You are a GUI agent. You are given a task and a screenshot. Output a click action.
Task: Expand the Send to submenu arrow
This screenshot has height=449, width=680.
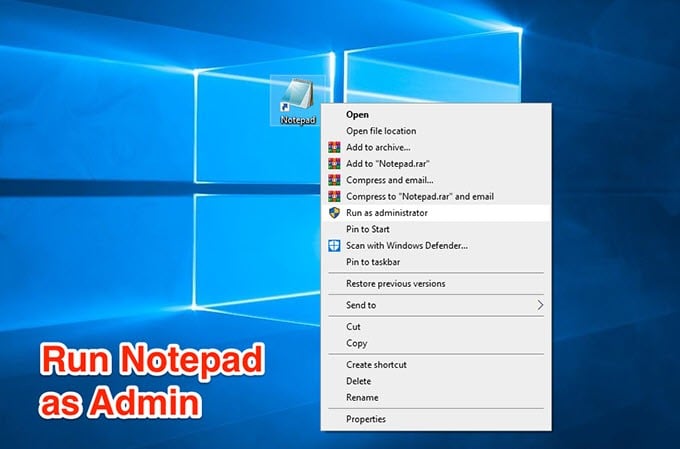[540, 305]
